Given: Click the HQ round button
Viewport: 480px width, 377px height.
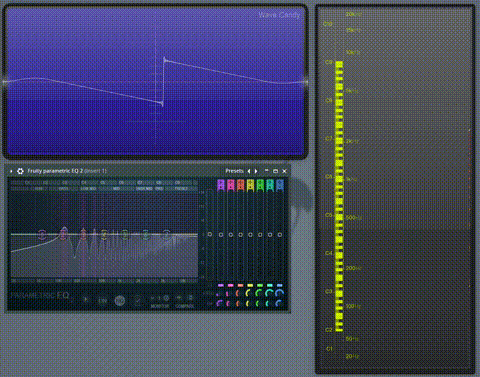Looking at the screenshot, I should click(x=120, y=301).
